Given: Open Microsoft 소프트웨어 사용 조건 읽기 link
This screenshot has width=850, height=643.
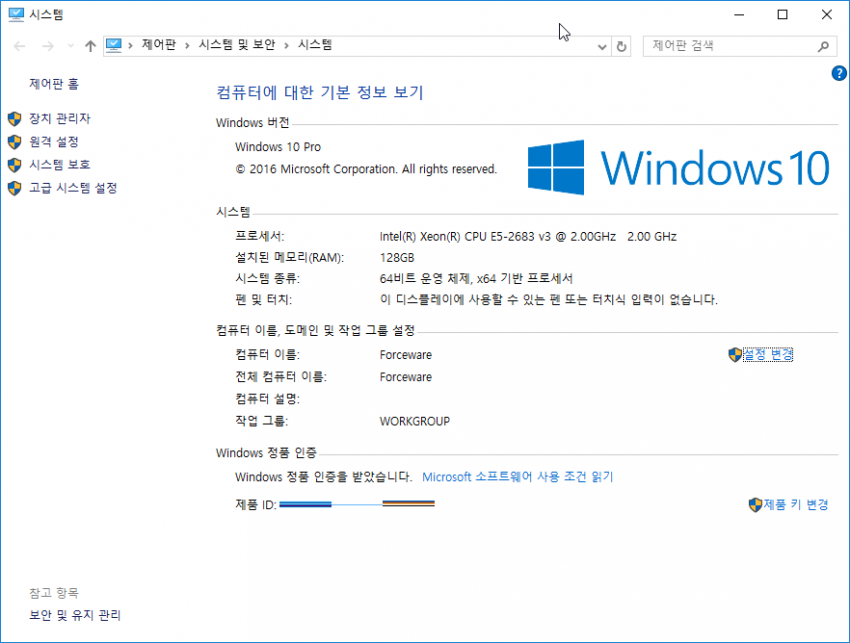Looking at the screenshot, I should click(517, 477).
